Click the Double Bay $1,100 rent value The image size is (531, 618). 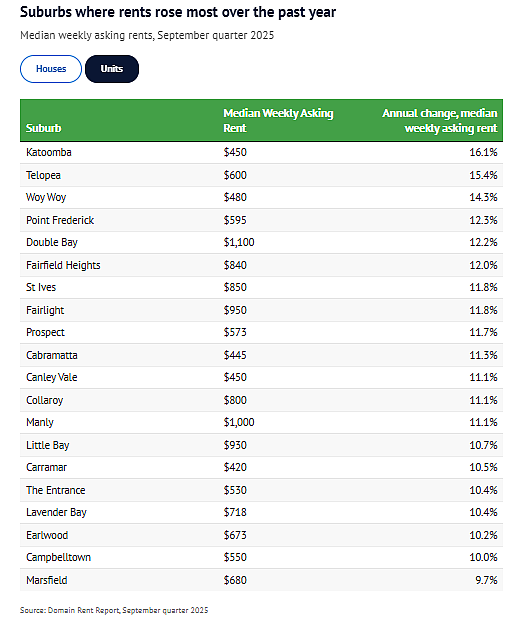pyautogui.click(x=239, y=242)
